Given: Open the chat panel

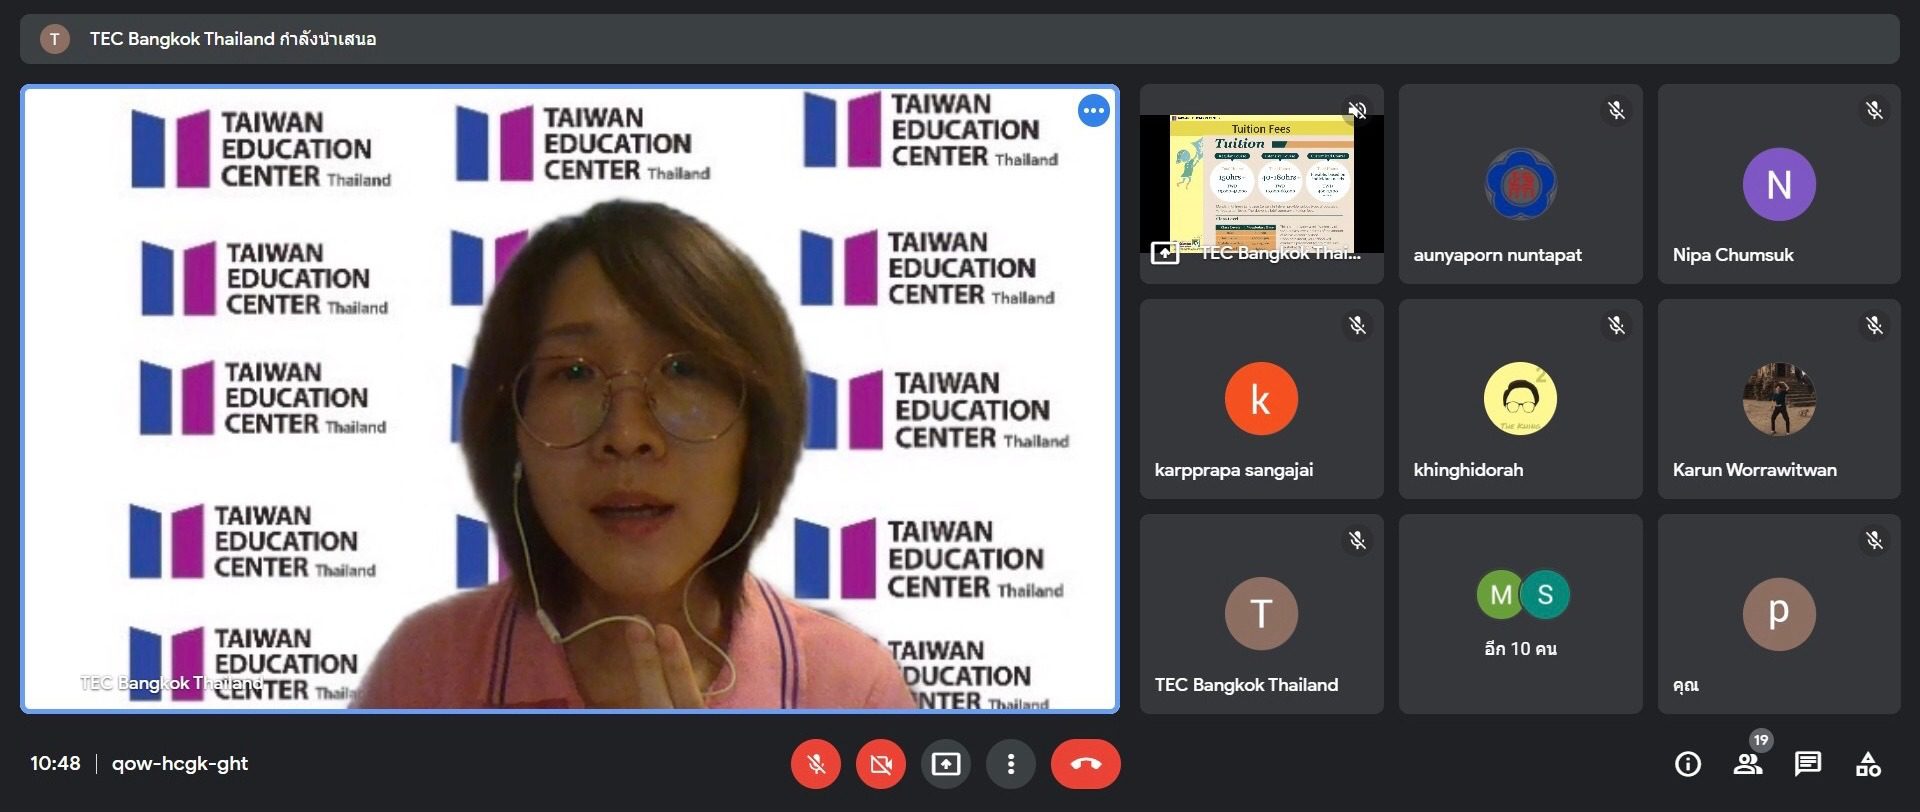Looking at the screenshot, I should (1807, 764).
